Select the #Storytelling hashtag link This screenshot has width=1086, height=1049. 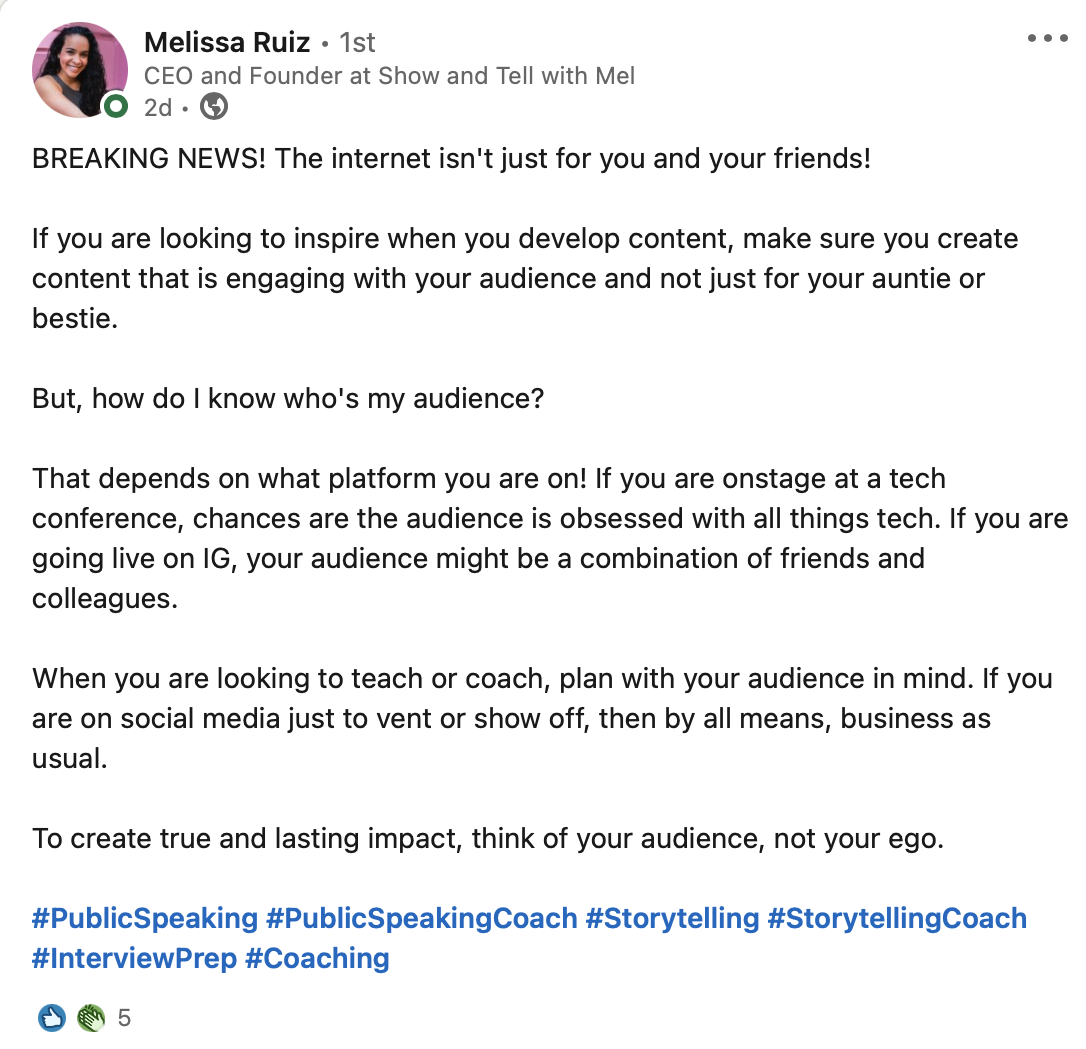673,919
